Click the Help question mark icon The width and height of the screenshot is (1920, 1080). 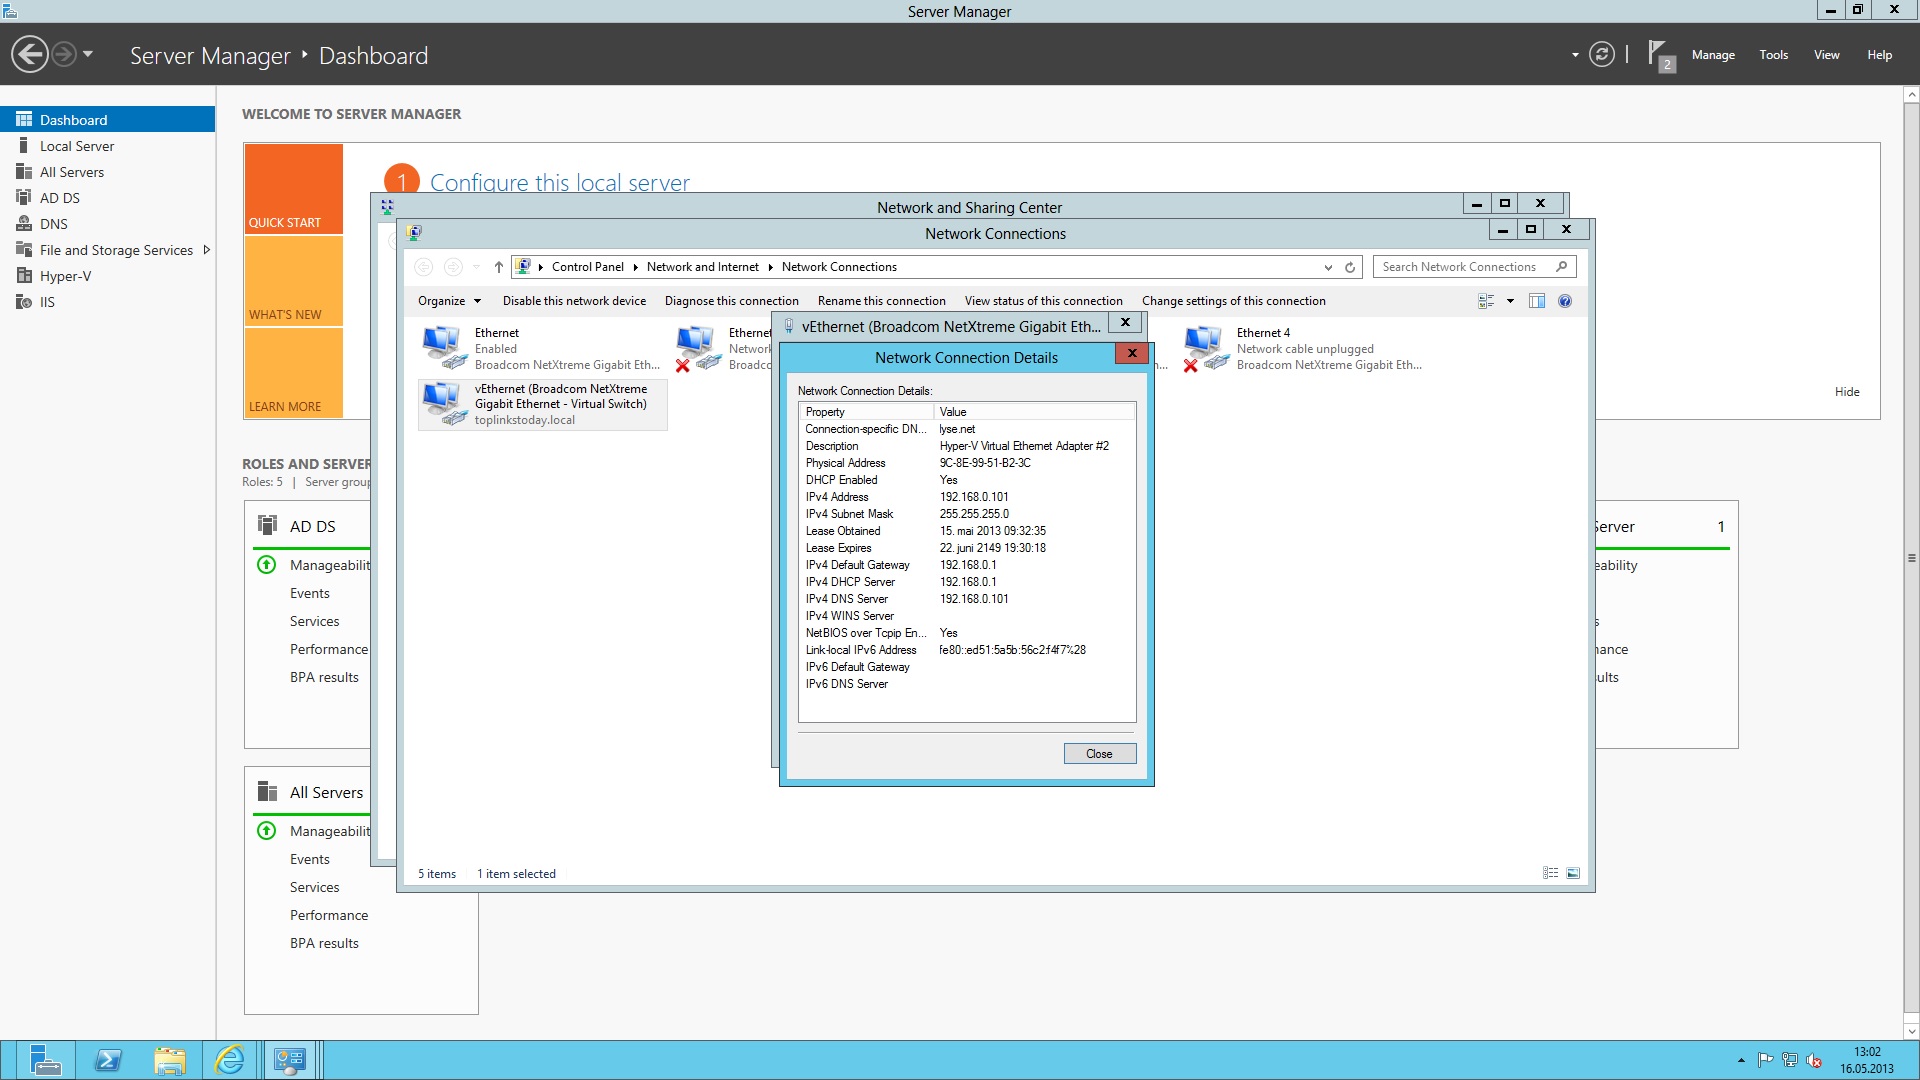[x=1565, y=301]
